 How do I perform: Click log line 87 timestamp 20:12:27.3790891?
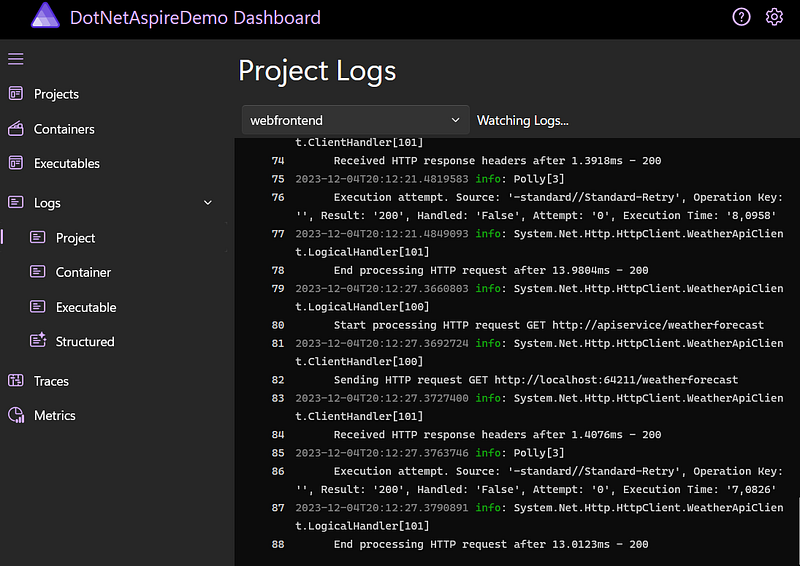(382, 508)
